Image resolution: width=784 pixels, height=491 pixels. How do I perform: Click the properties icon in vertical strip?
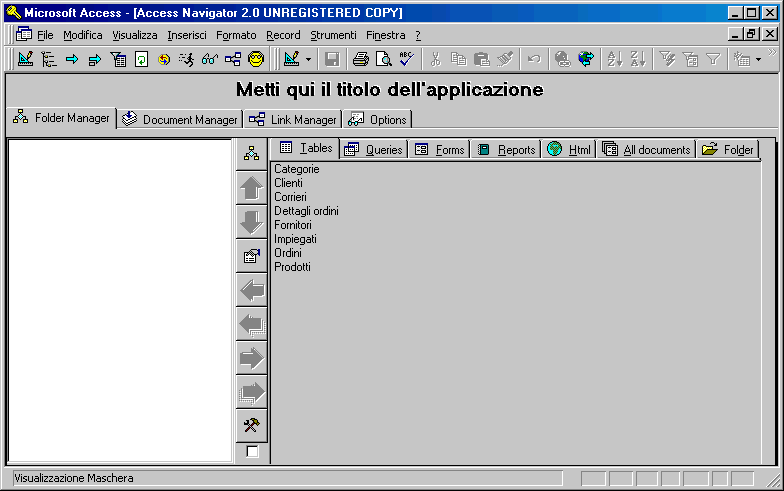coord(251,256)
